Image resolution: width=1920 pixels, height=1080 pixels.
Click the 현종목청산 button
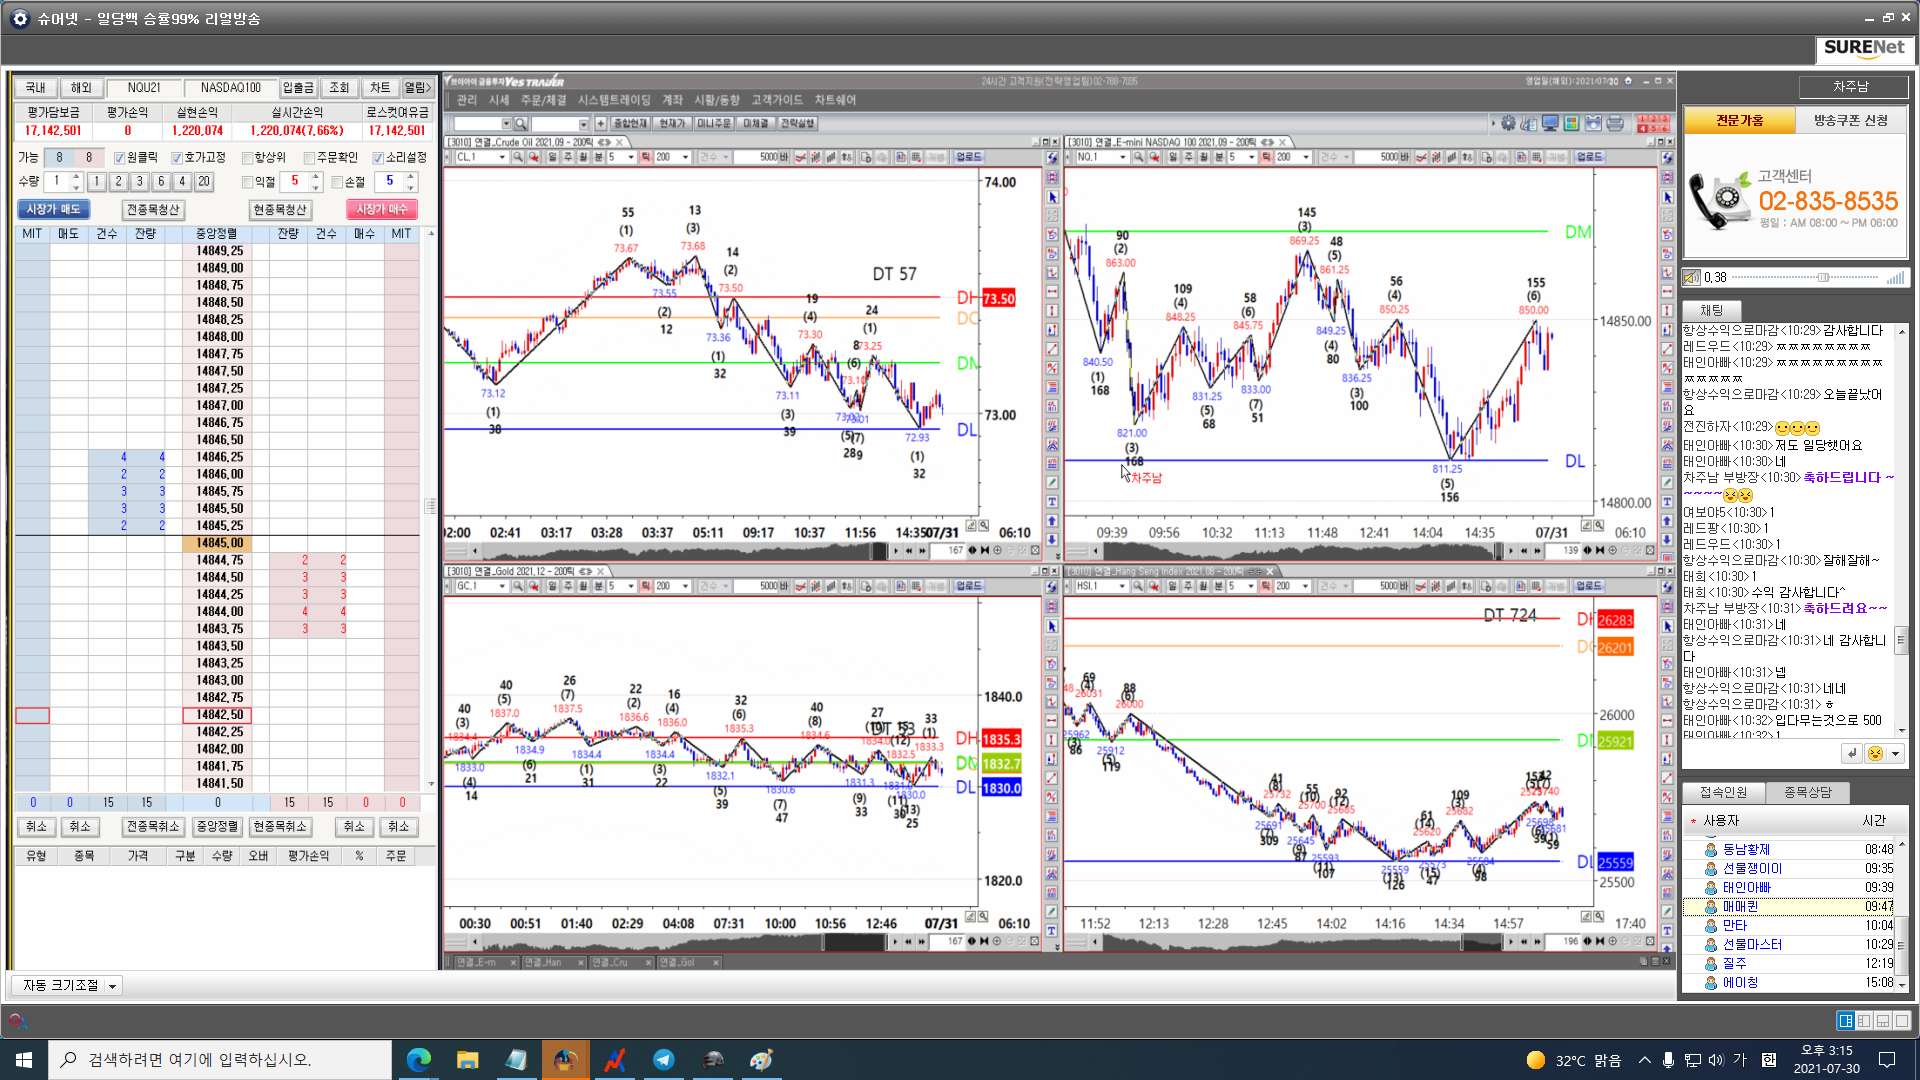tap(279, 210)
